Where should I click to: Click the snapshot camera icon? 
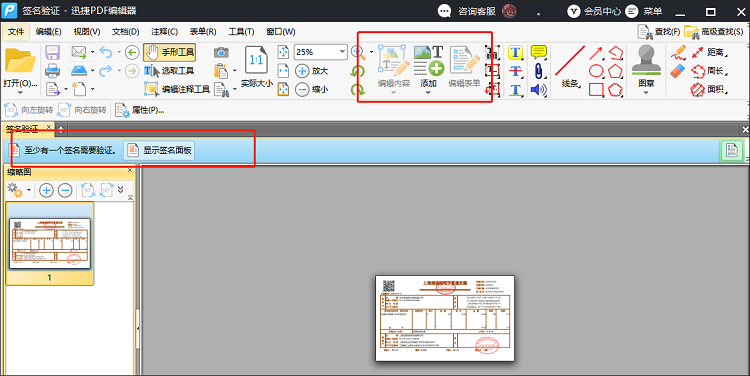[221, 52]
